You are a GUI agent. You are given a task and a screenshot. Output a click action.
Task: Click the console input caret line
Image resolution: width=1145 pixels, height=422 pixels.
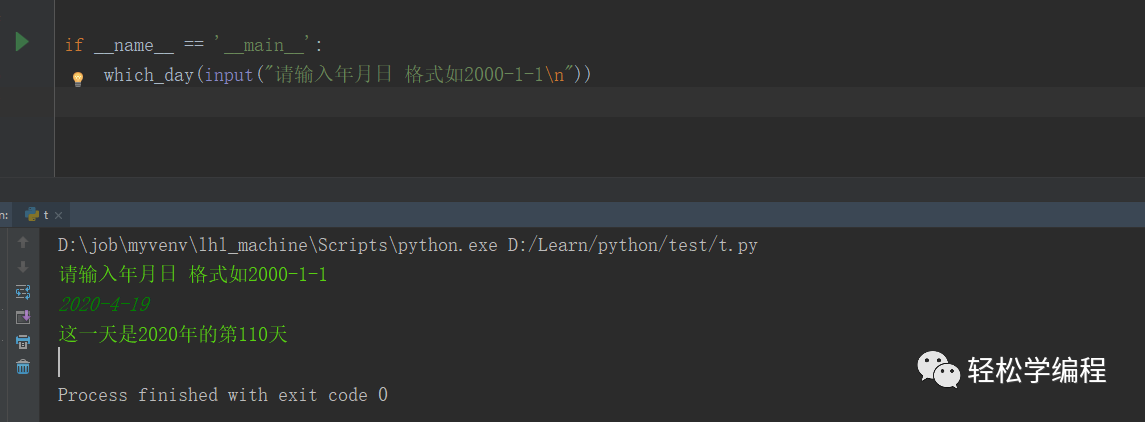60,362
